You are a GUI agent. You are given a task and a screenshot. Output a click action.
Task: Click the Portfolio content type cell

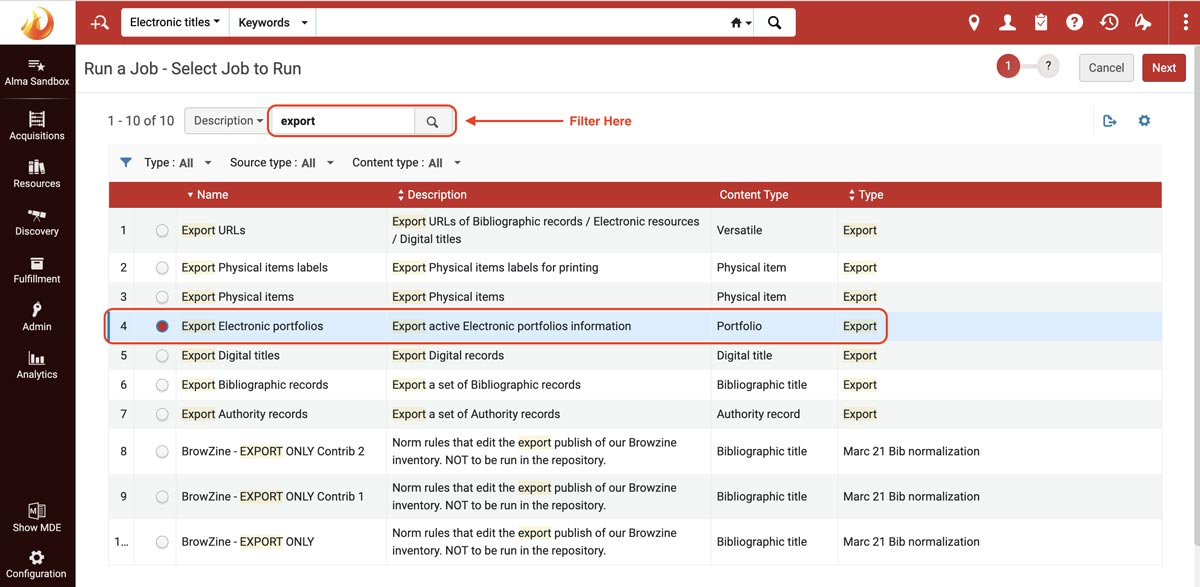tap(739, 326)
